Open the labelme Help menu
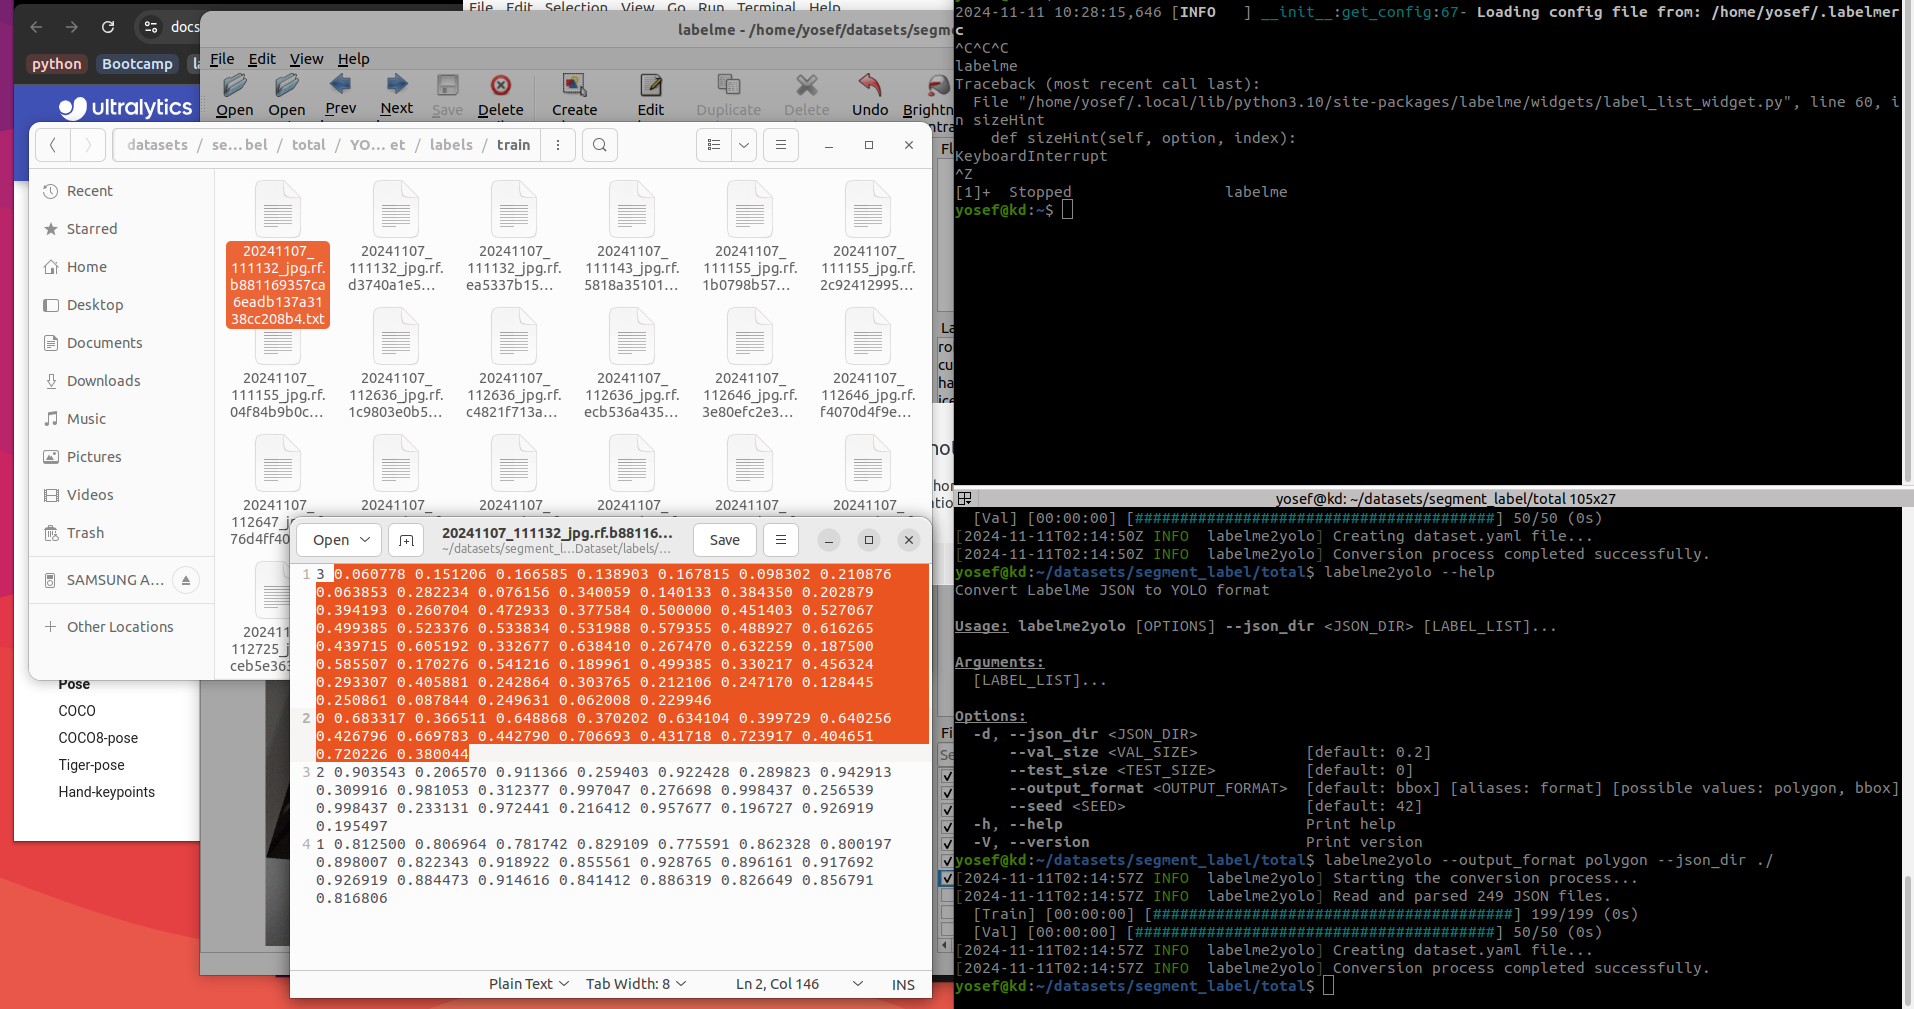The width and height of the screenshot is (1914, 1009). click(353, 59)
